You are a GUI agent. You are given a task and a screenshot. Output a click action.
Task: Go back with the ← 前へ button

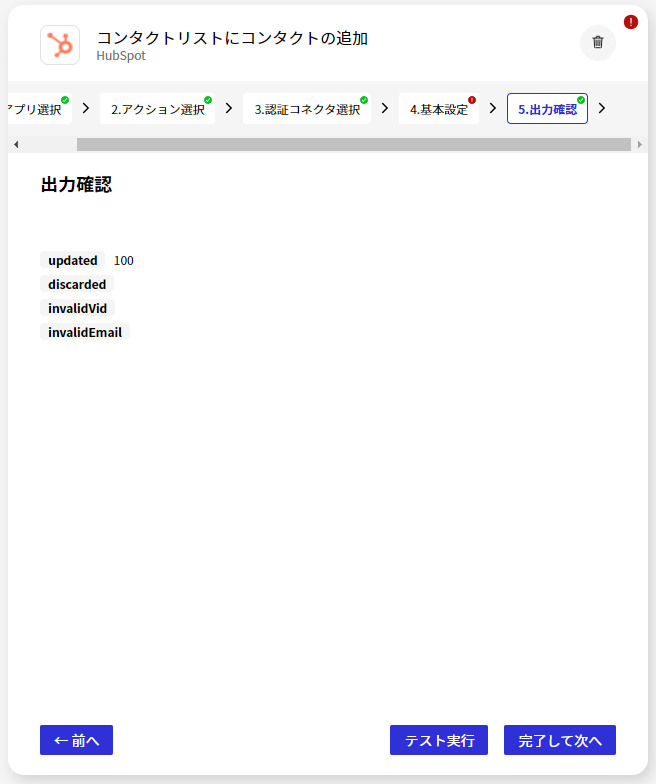(x=76, y=740)
